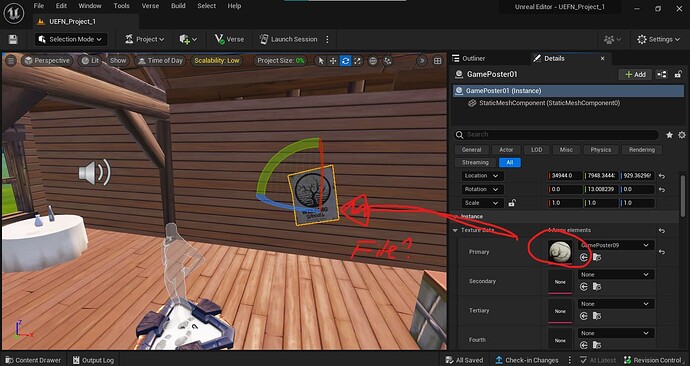Browse to Primary texture in Content Drawer
This screenshot has height=366, width=690.
point(597,257)
